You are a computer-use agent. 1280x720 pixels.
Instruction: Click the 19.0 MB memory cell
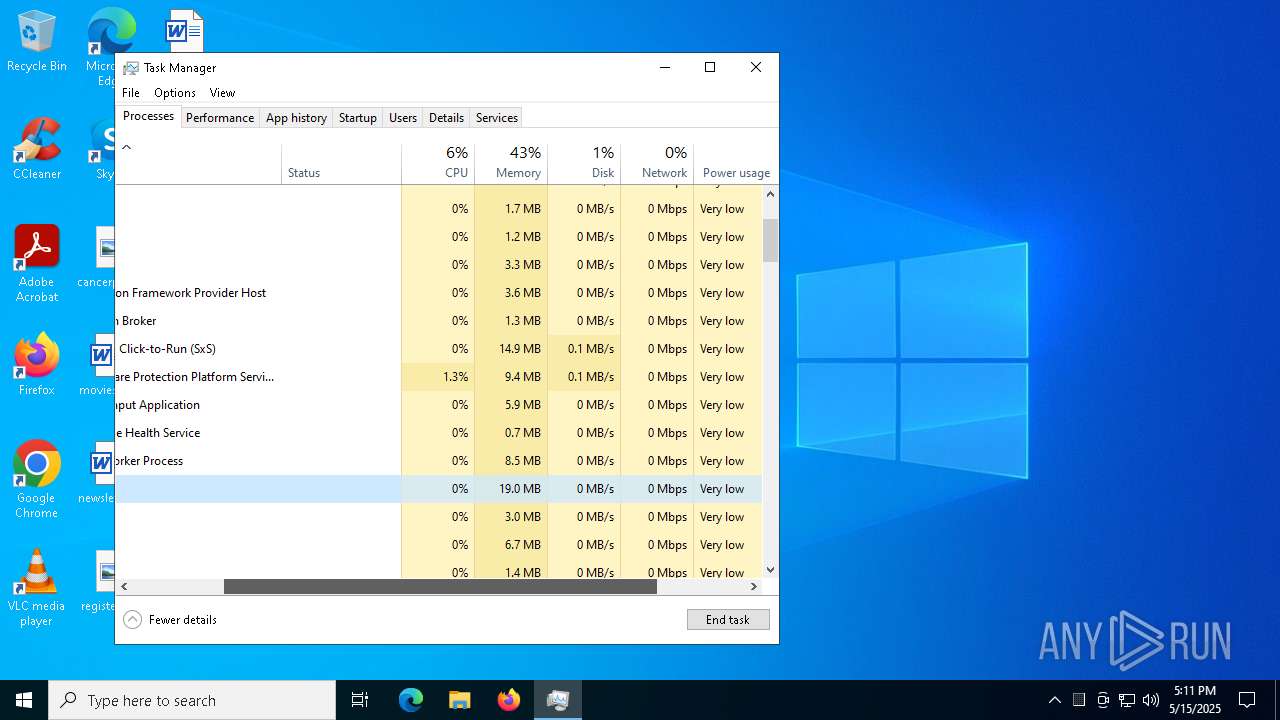(511, 489)
